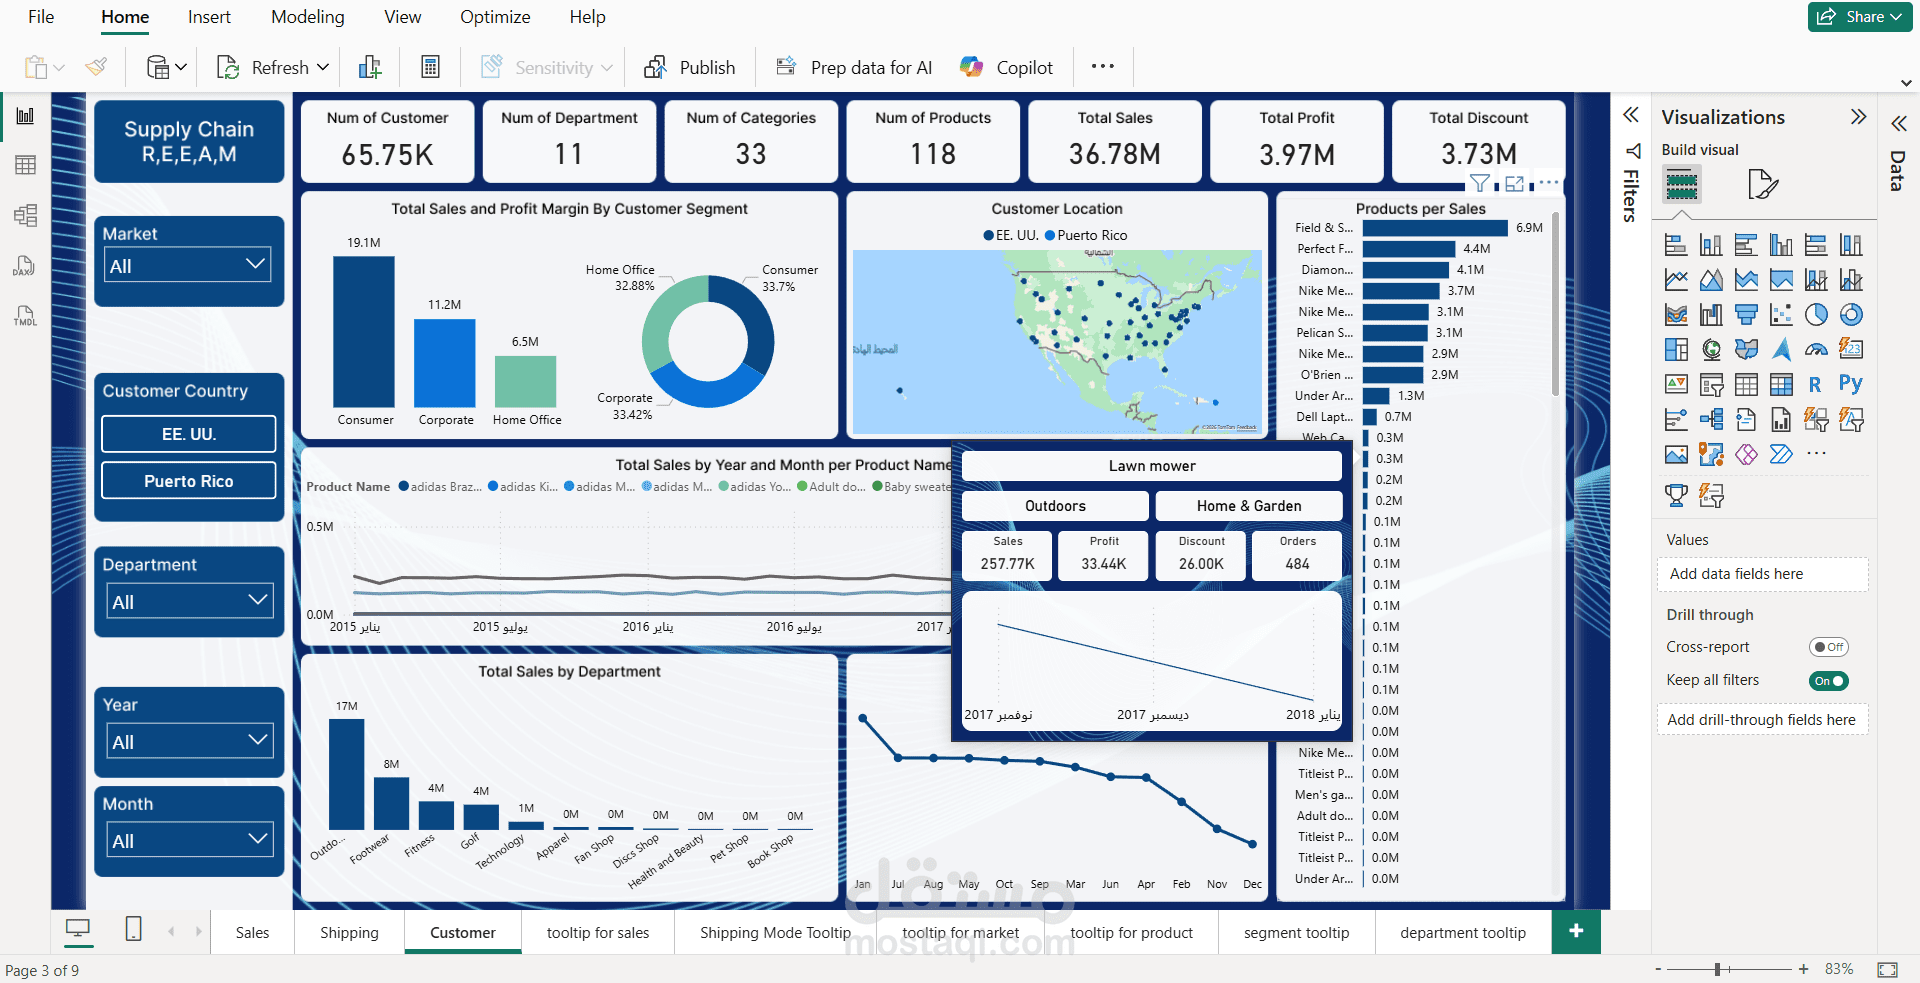Switch to department tooltip page tab
Viewport: 1920px width, 983px height.
[1463, 932]
